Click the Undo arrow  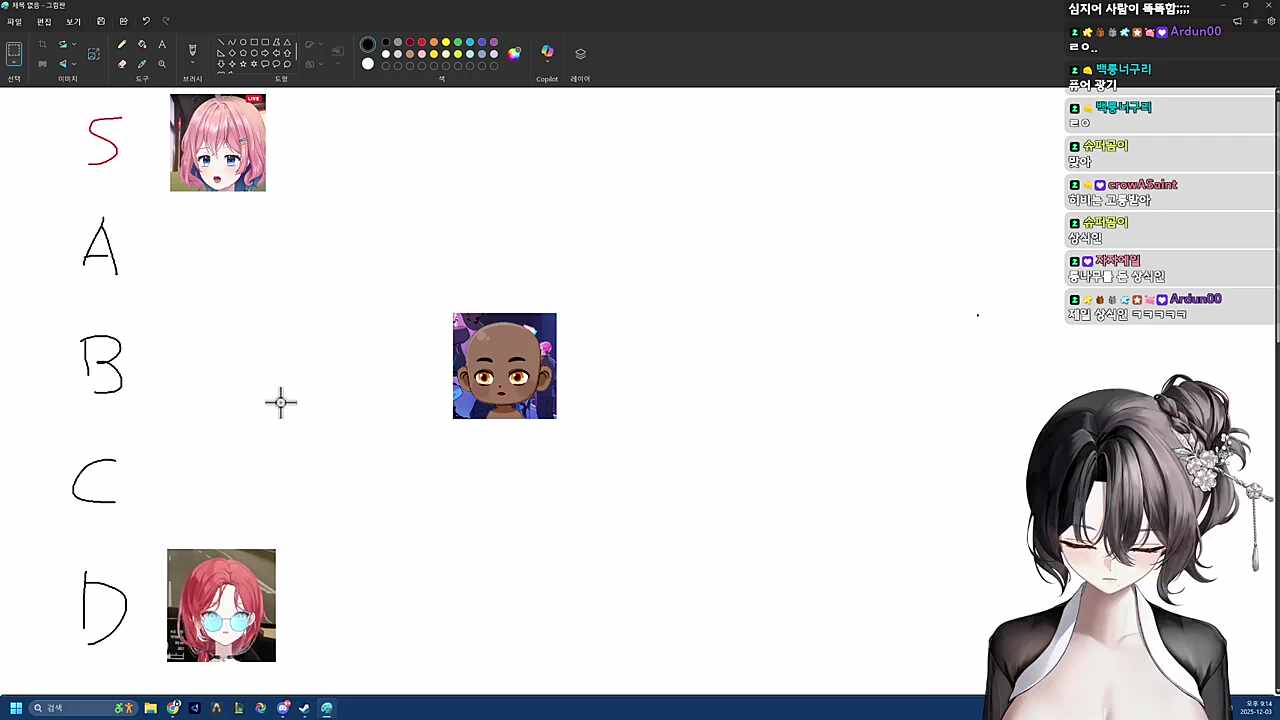point(146,21)
